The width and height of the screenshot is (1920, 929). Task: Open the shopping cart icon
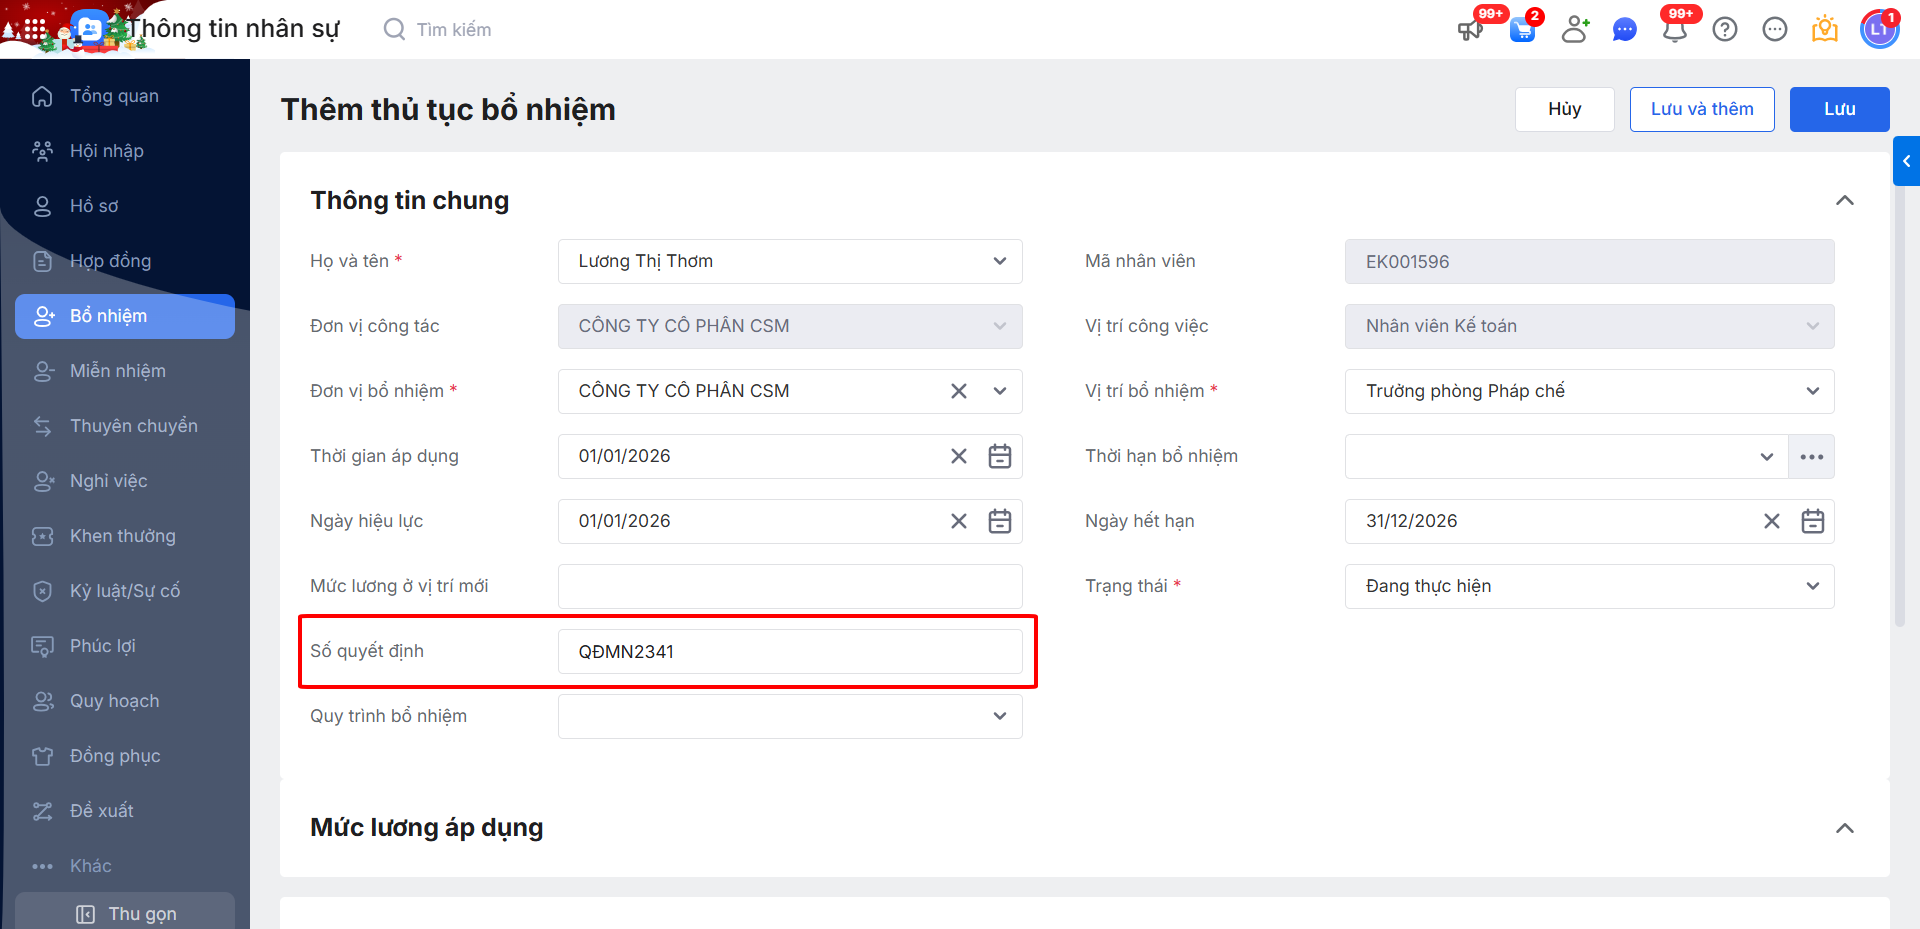point(1522,29)
